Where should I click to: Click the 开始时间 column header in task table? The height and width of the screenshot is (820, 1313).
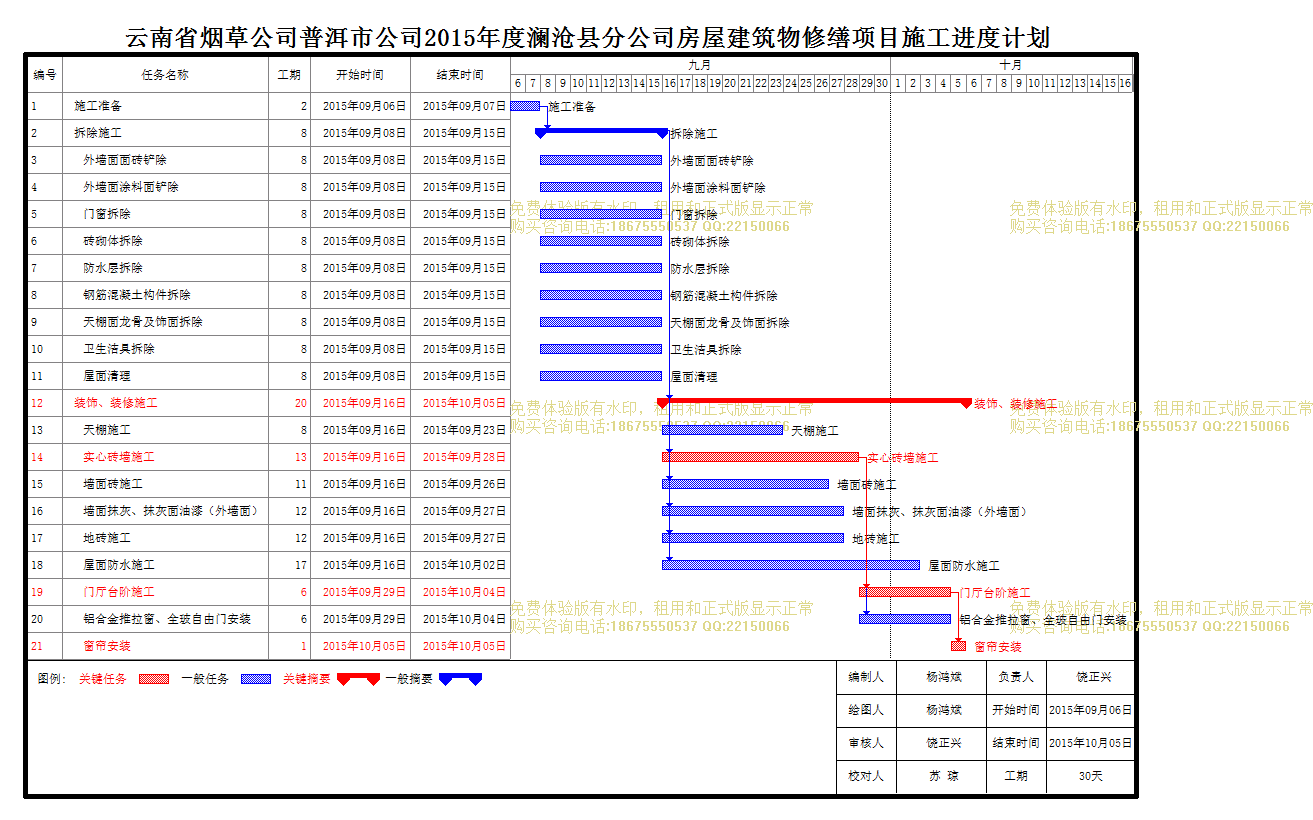tap(360, 75)
